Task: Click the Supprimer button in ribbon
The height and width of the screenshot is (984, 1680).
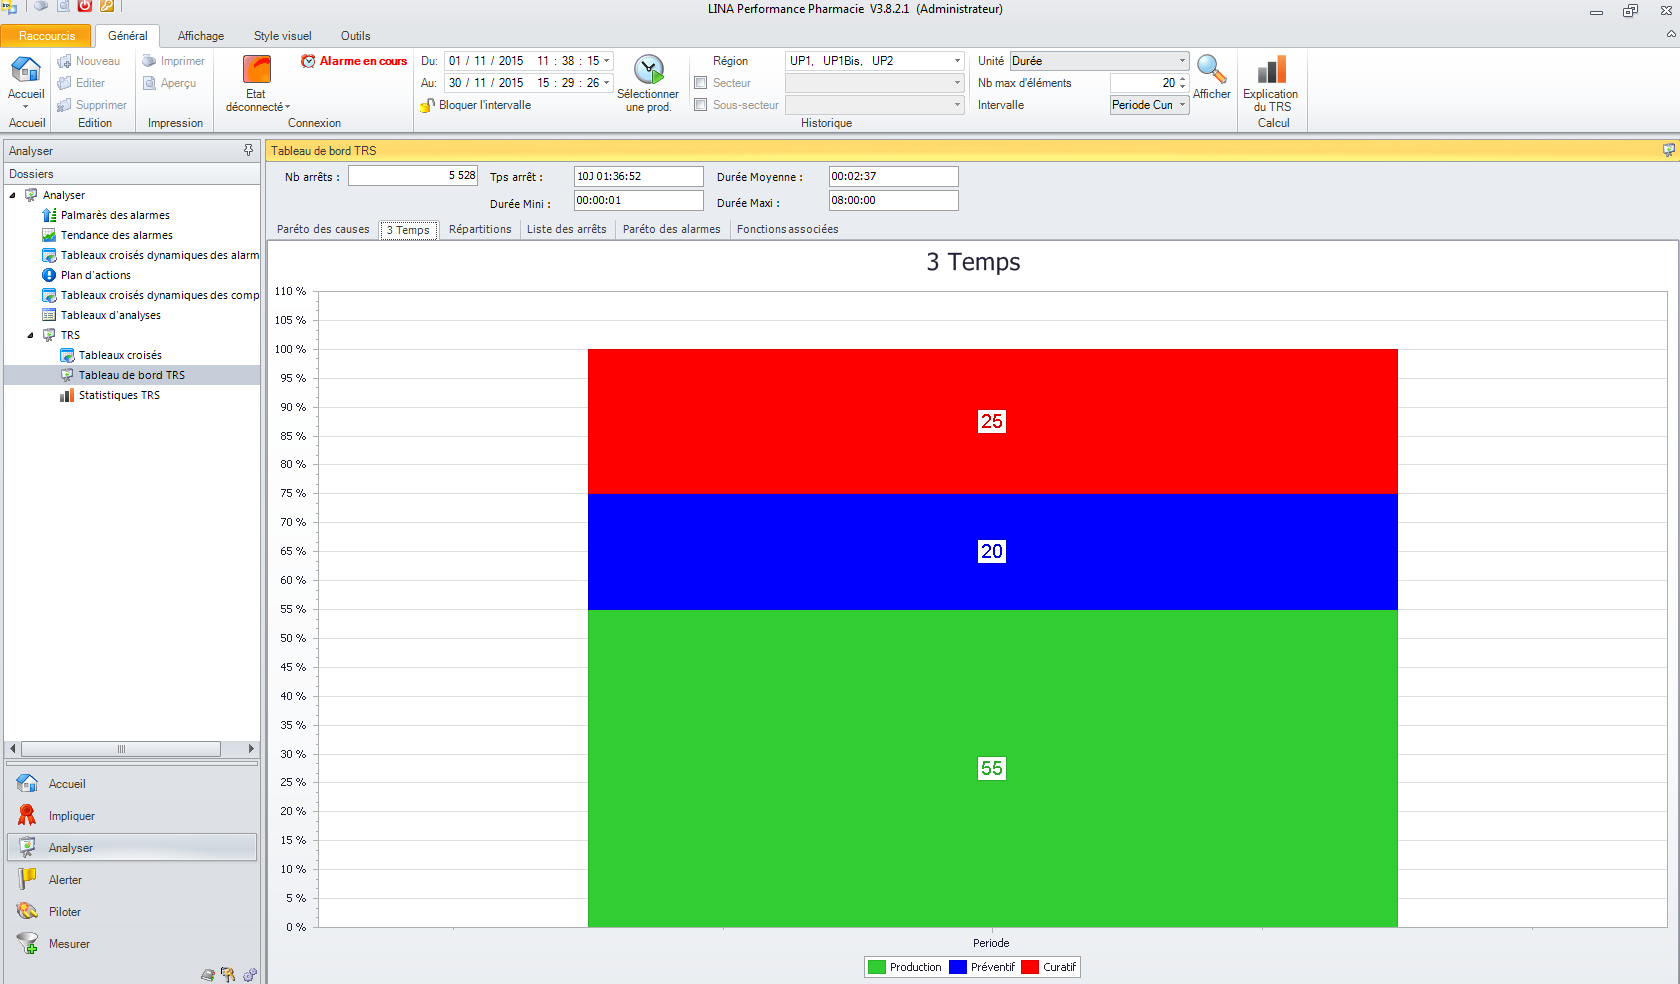Action: 92,105
